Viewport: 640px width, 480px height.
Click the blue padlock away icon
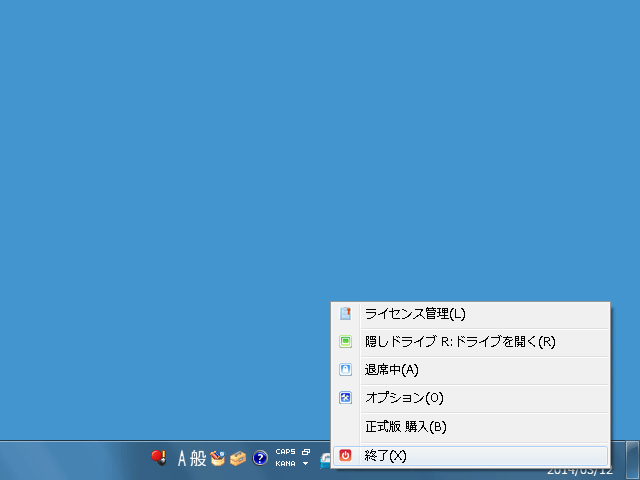click(x=346, y=369)
